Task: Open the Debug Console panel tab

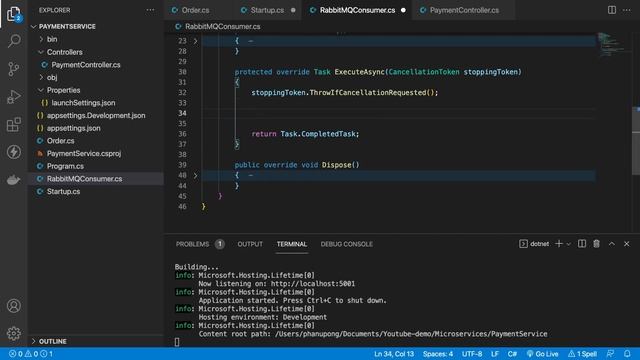Action: coord(347,244)
